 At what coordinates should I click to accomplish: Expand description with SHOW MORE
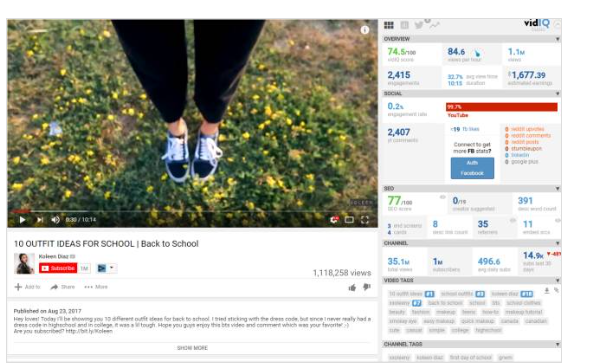[192, 348]
